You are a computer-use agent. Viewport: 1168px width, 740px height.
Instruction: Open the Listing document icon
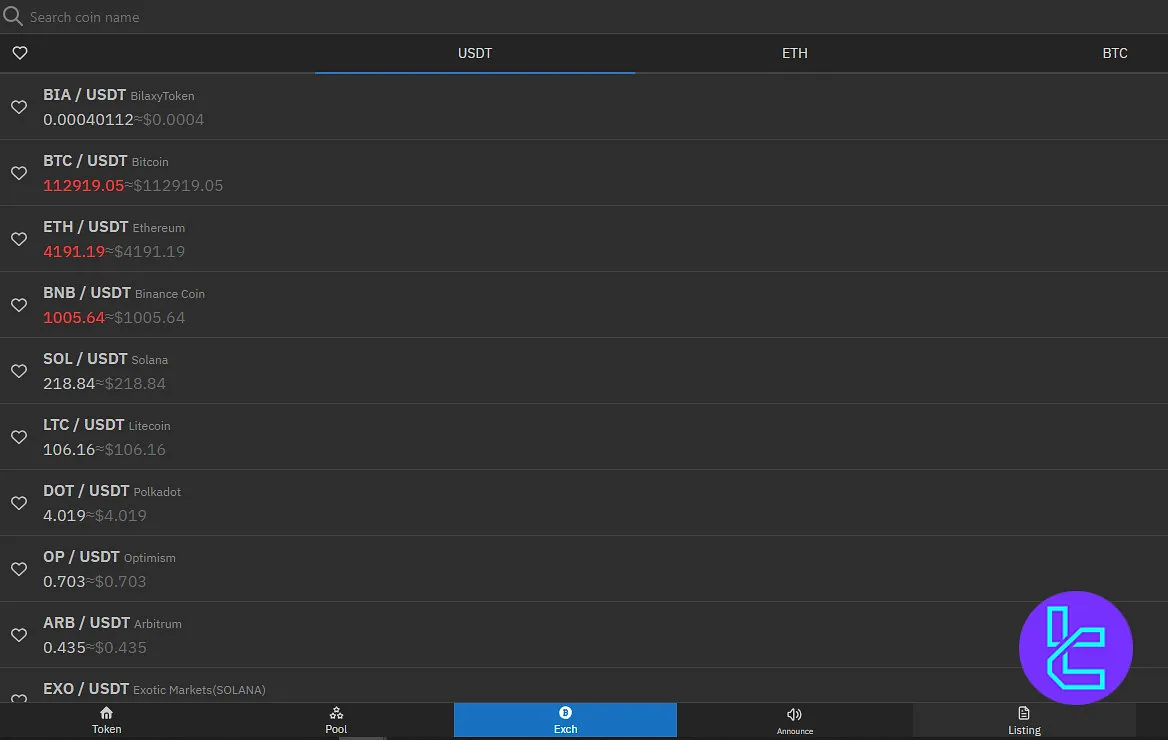click(x=1024, y=713)
